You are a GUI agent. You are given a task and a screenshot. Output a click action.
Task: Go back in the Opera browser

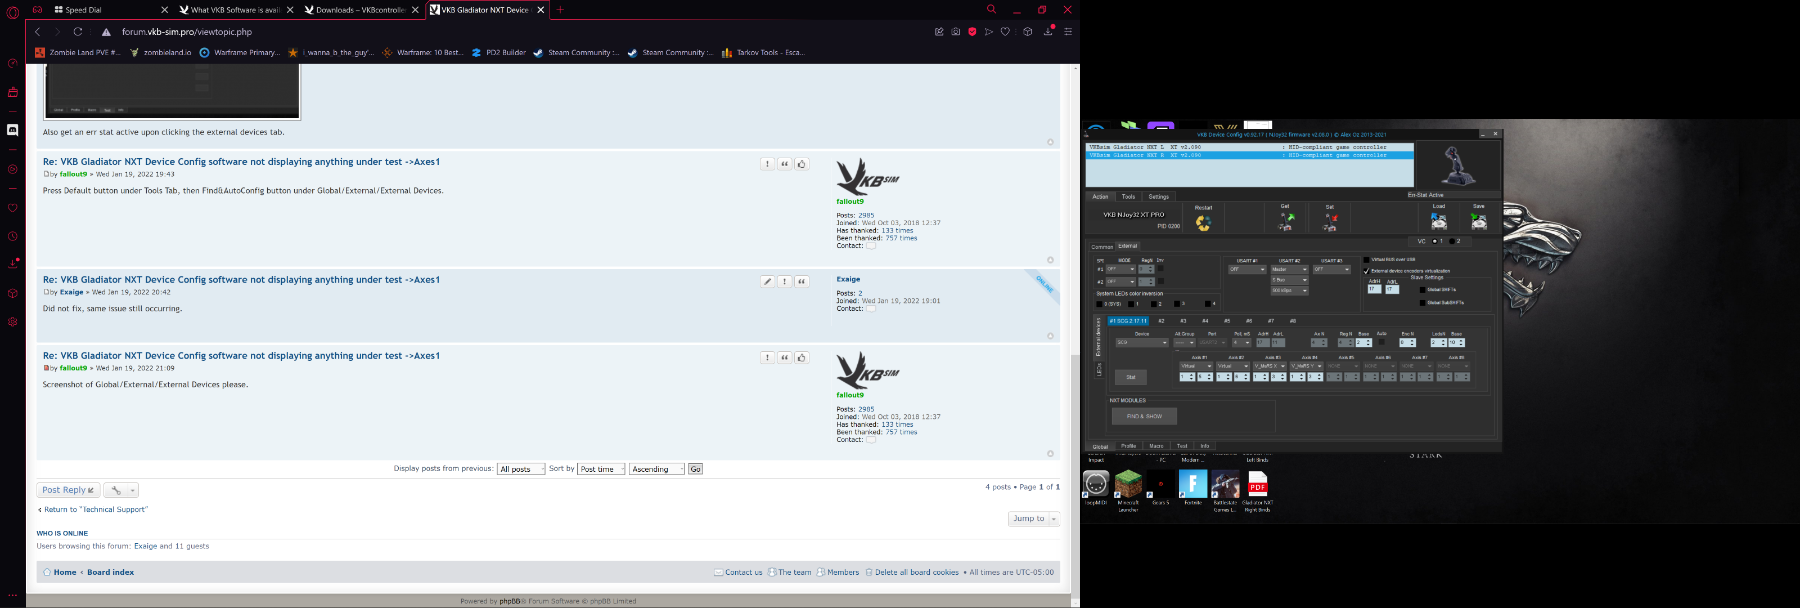(x=38, y=32)
